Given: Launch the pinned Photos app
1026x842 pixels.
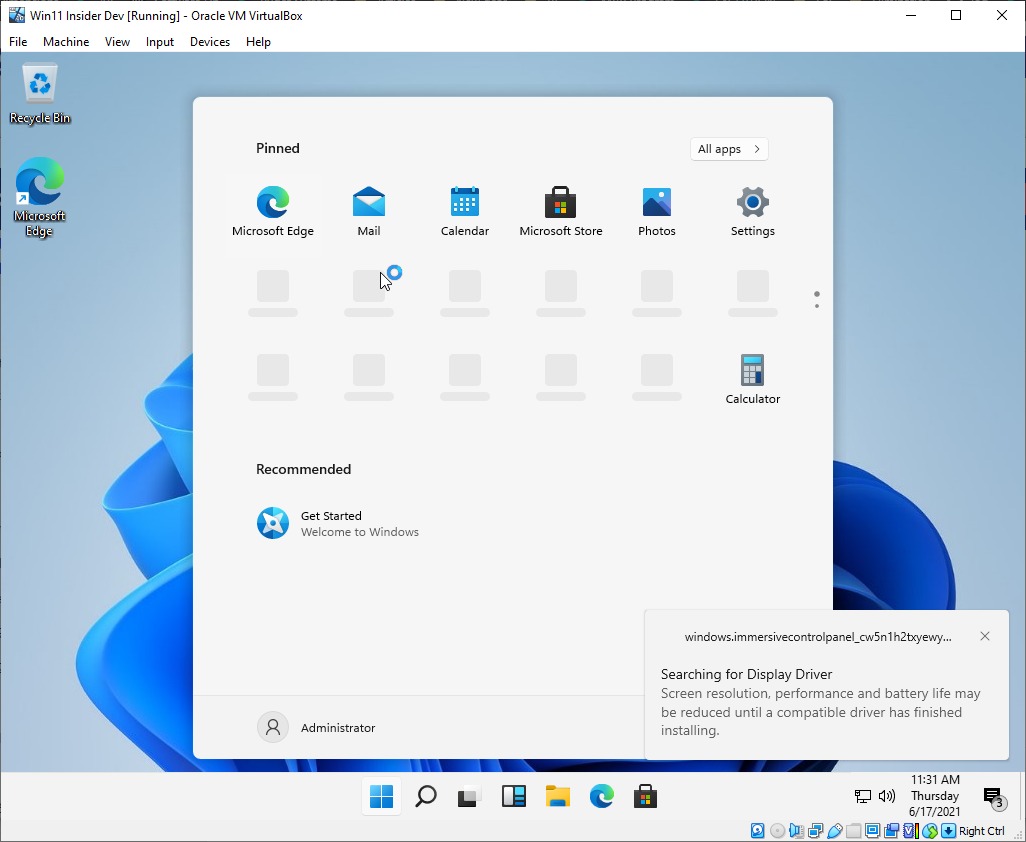Looking at the screenshot, I should tap(656, 211).
